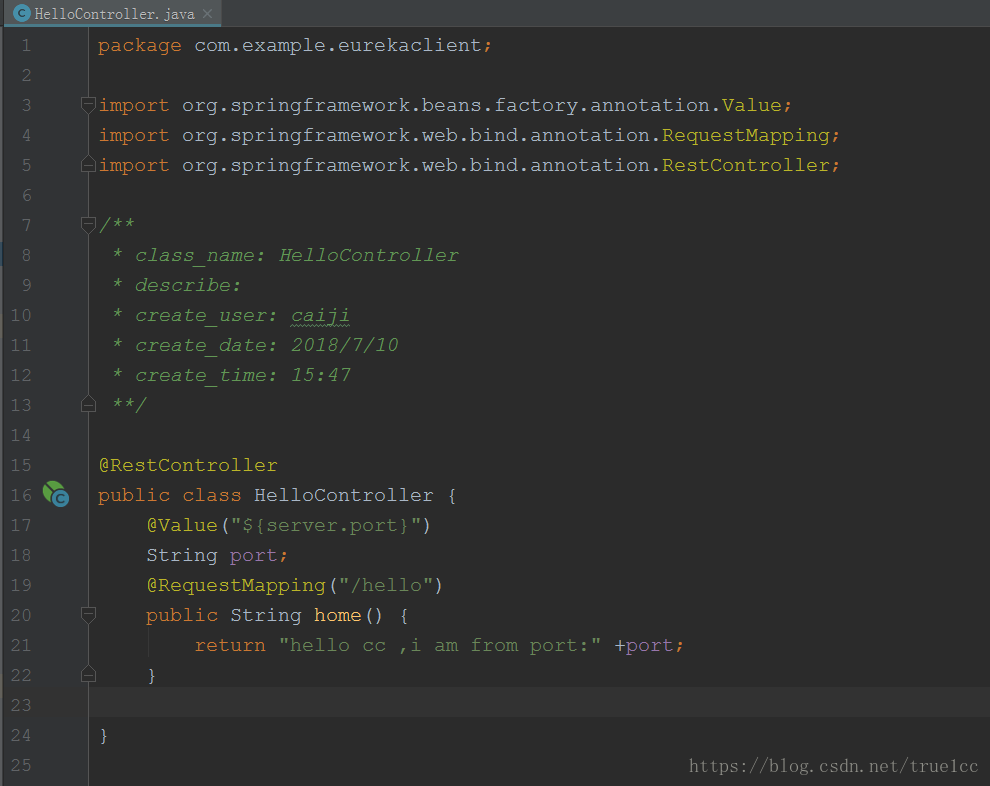Collapse the Javadoc comment at line 7
This screenshot has height=786, width=990.
click(88, 224)
